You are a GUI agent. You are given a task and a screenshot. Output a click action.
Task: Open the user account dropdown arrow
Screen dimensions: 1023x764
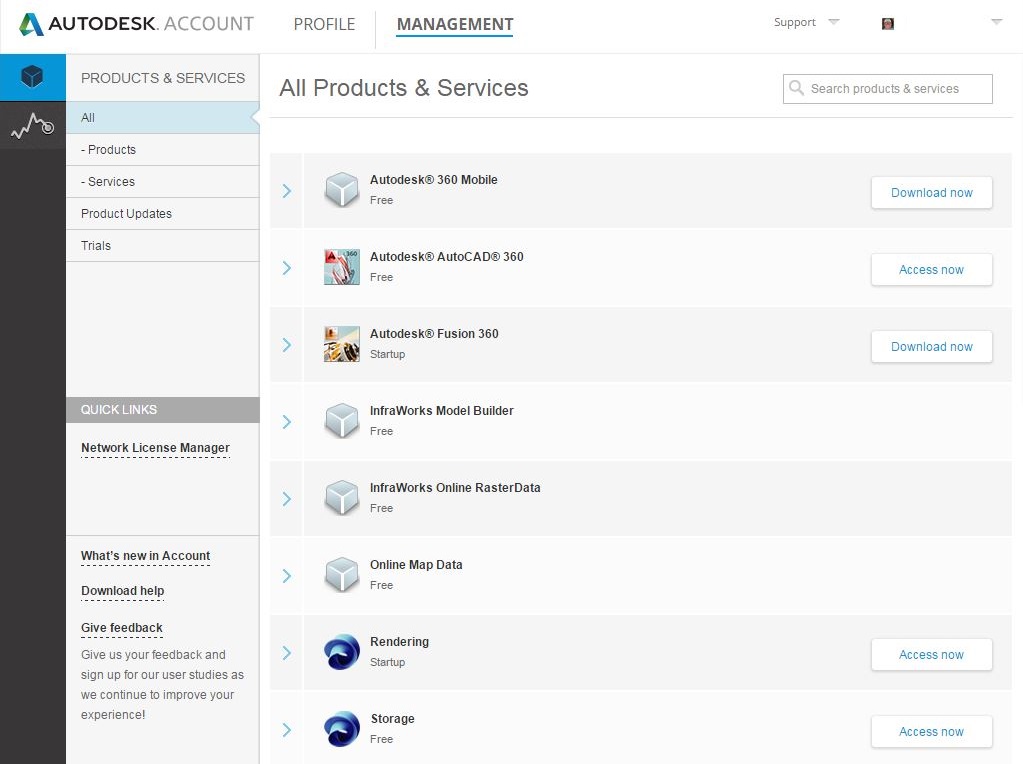click(996, 22)
